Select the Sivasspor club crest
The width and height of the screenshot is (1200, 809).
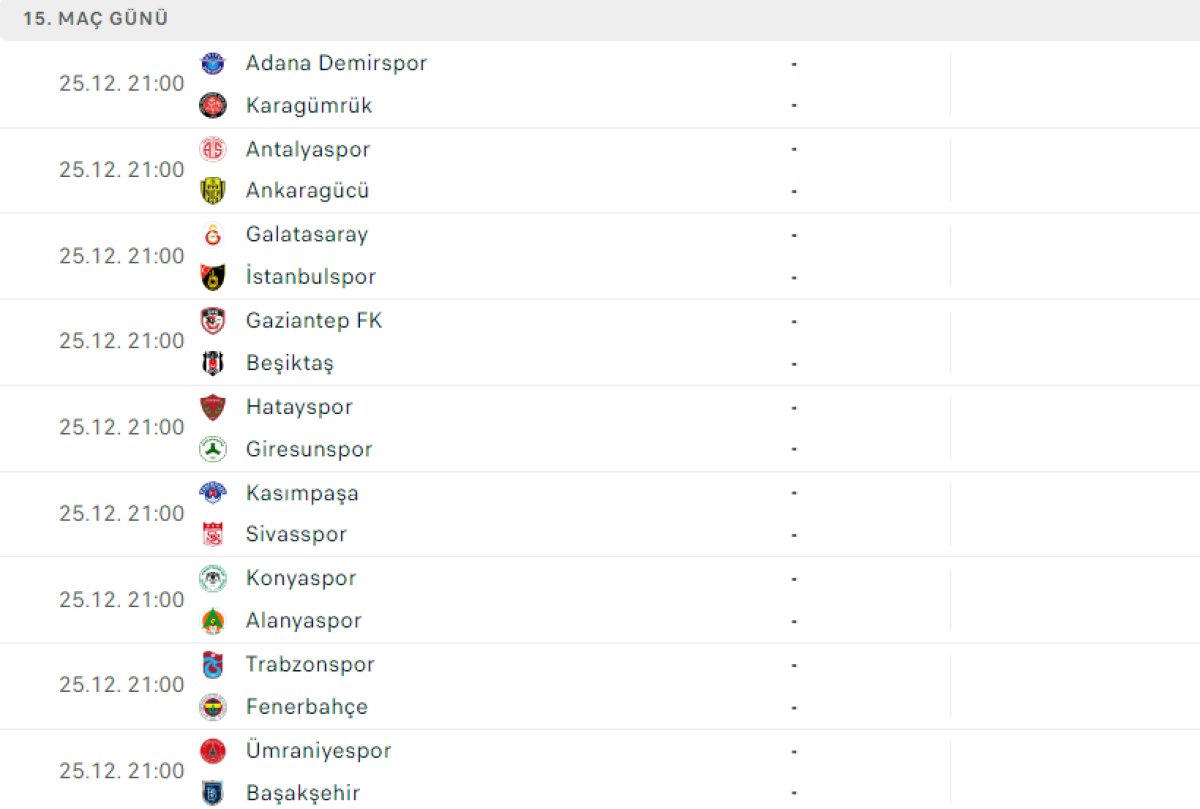pyautogui.click(x=213, y=534)
